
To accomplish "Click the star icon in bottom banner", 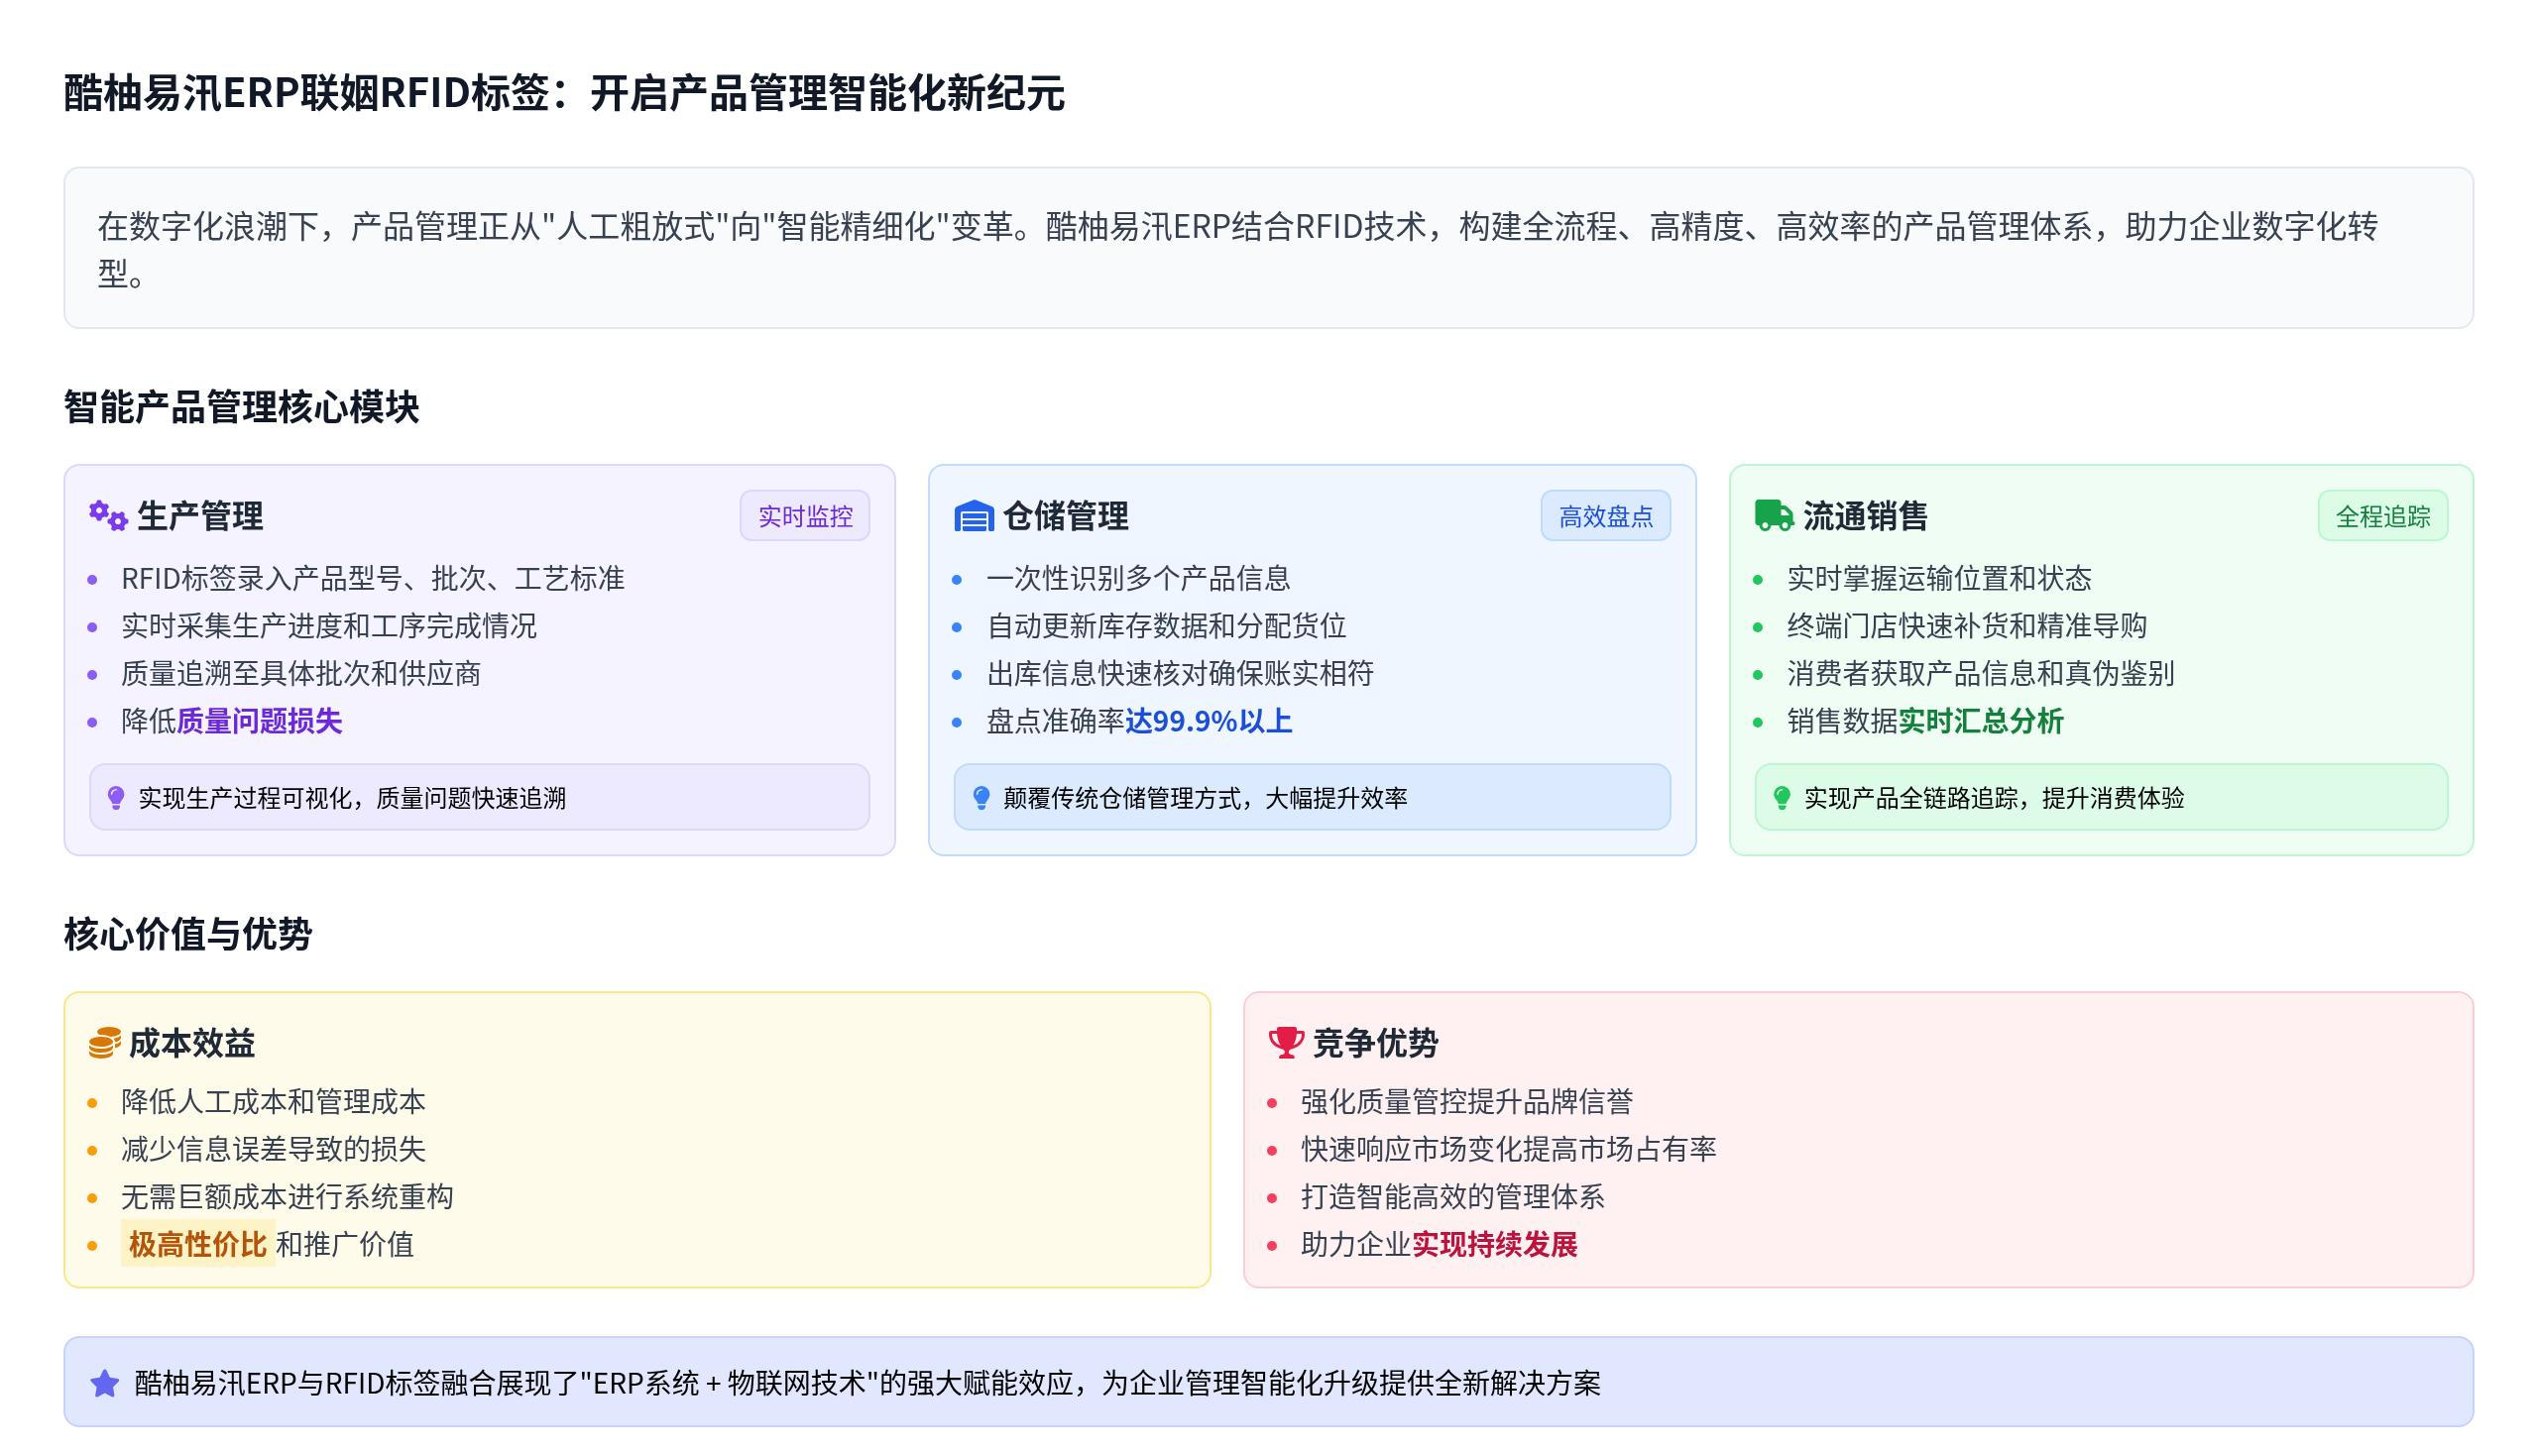I will click(x=105, y=1384).
